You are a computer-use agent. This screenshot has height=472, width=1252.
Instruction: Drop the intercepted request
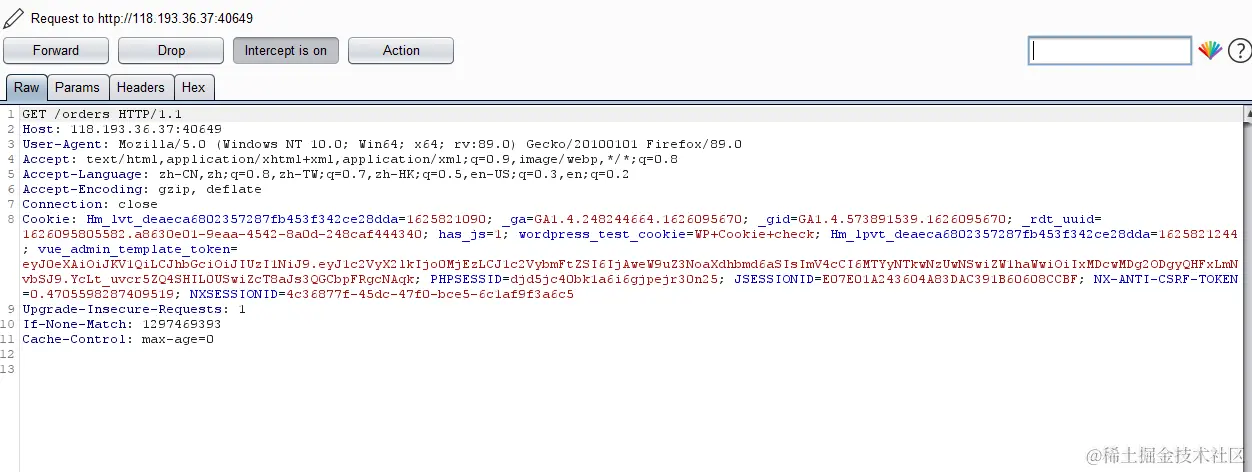coord(171,50)
